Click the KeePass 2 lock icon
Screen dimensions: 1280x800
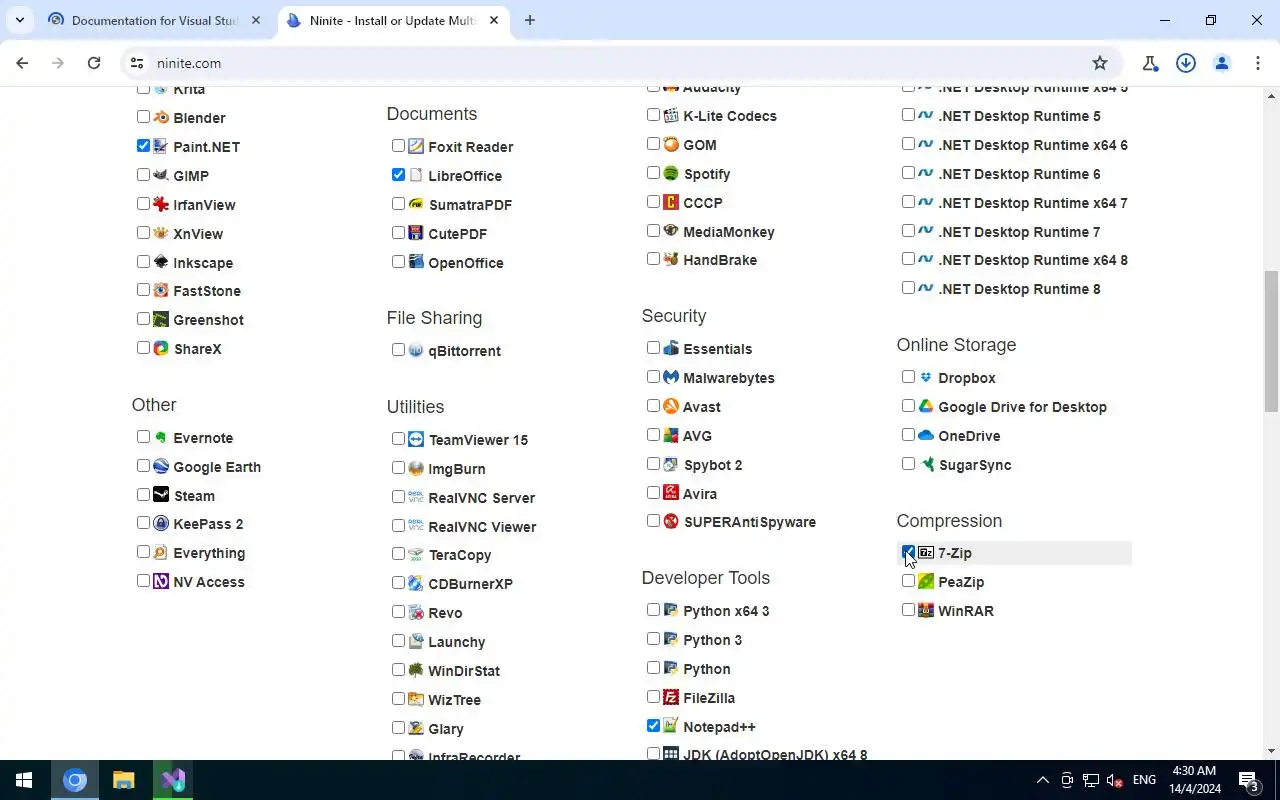[161, 523]
